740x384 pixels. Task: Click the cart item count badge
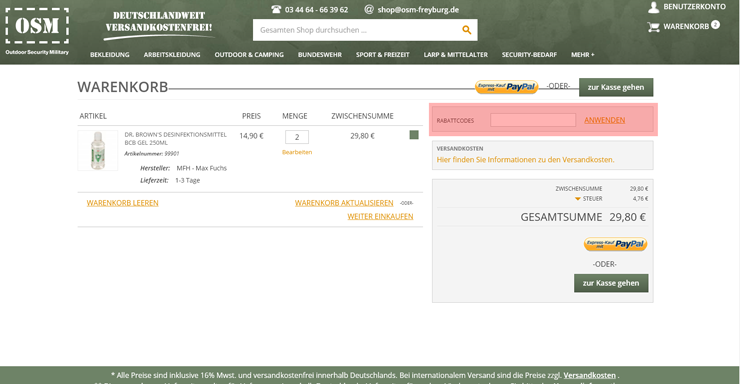click(715, 25)
